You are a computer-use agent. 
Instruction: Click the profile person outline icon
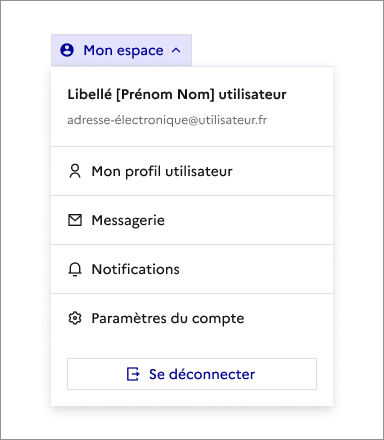pos(75,171)
